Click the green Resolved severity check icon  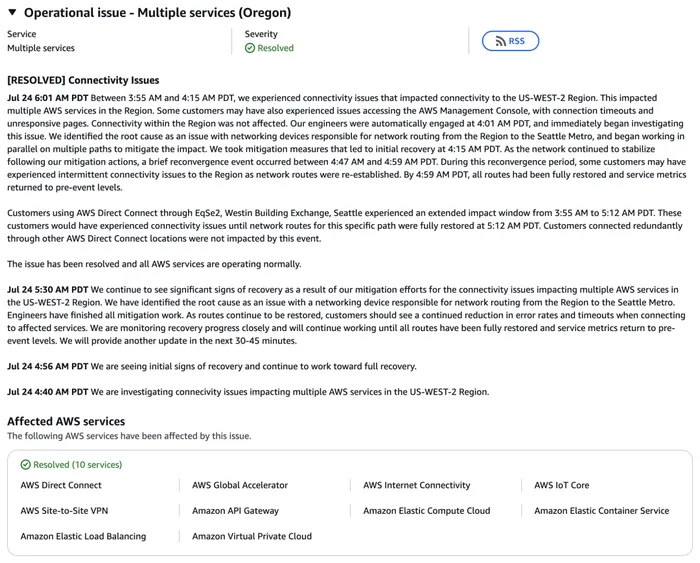pos(250,48)
